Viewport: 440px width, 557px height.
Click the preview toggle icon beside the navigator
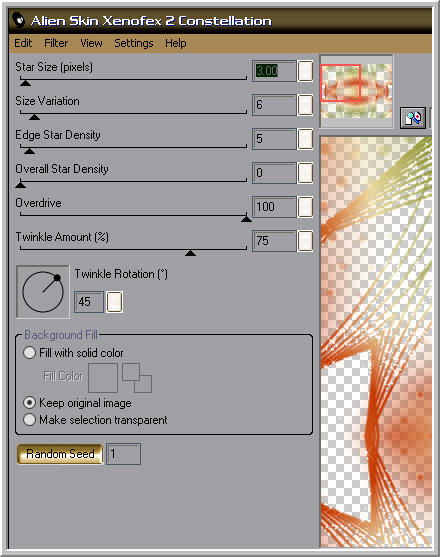[413, 118]
